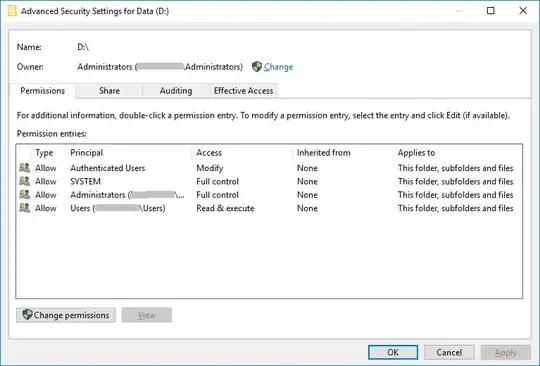Click the Change owner link

[x=278, y=67]
